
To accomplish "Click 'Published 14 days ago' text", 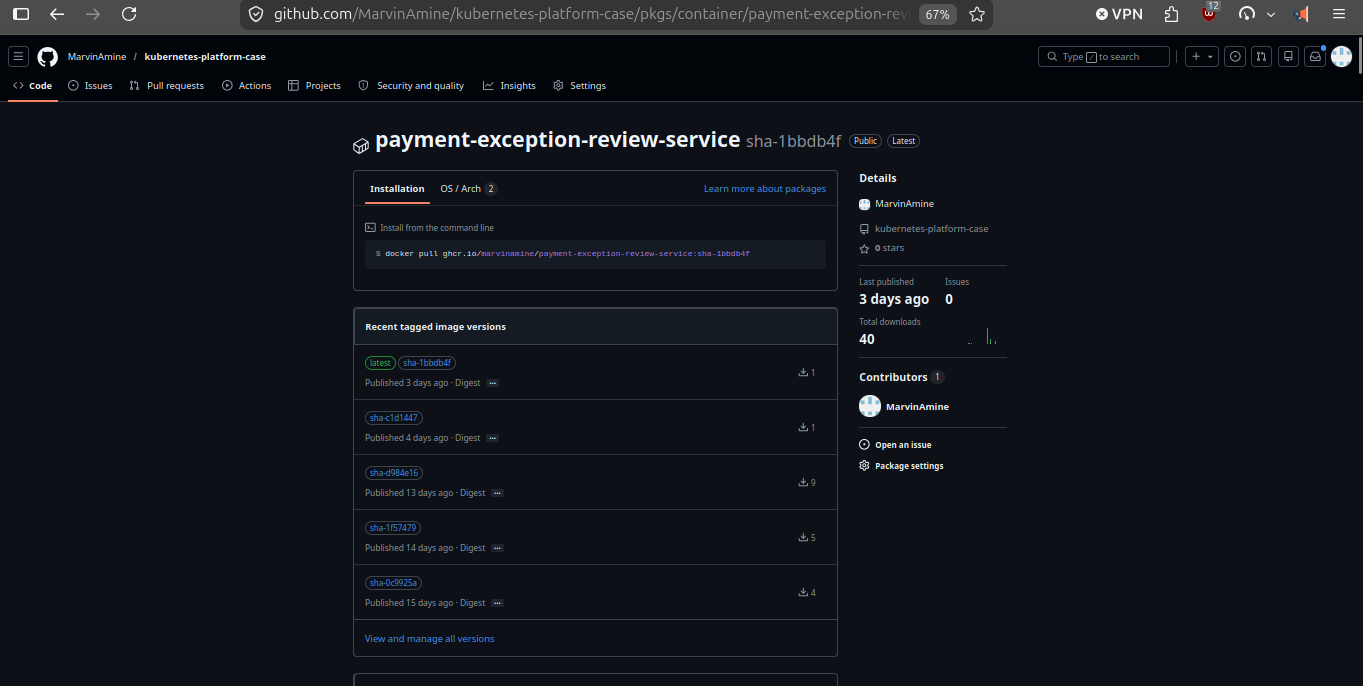I will 409,548.
